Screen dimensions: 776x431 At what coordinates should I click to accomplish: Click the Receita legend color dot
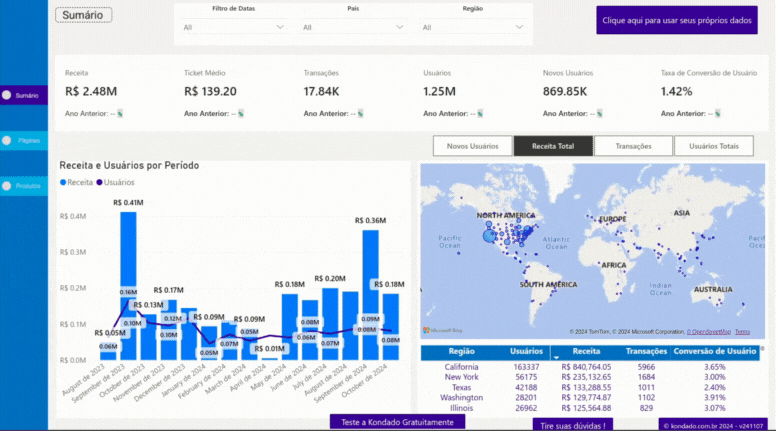click(63, 183)
